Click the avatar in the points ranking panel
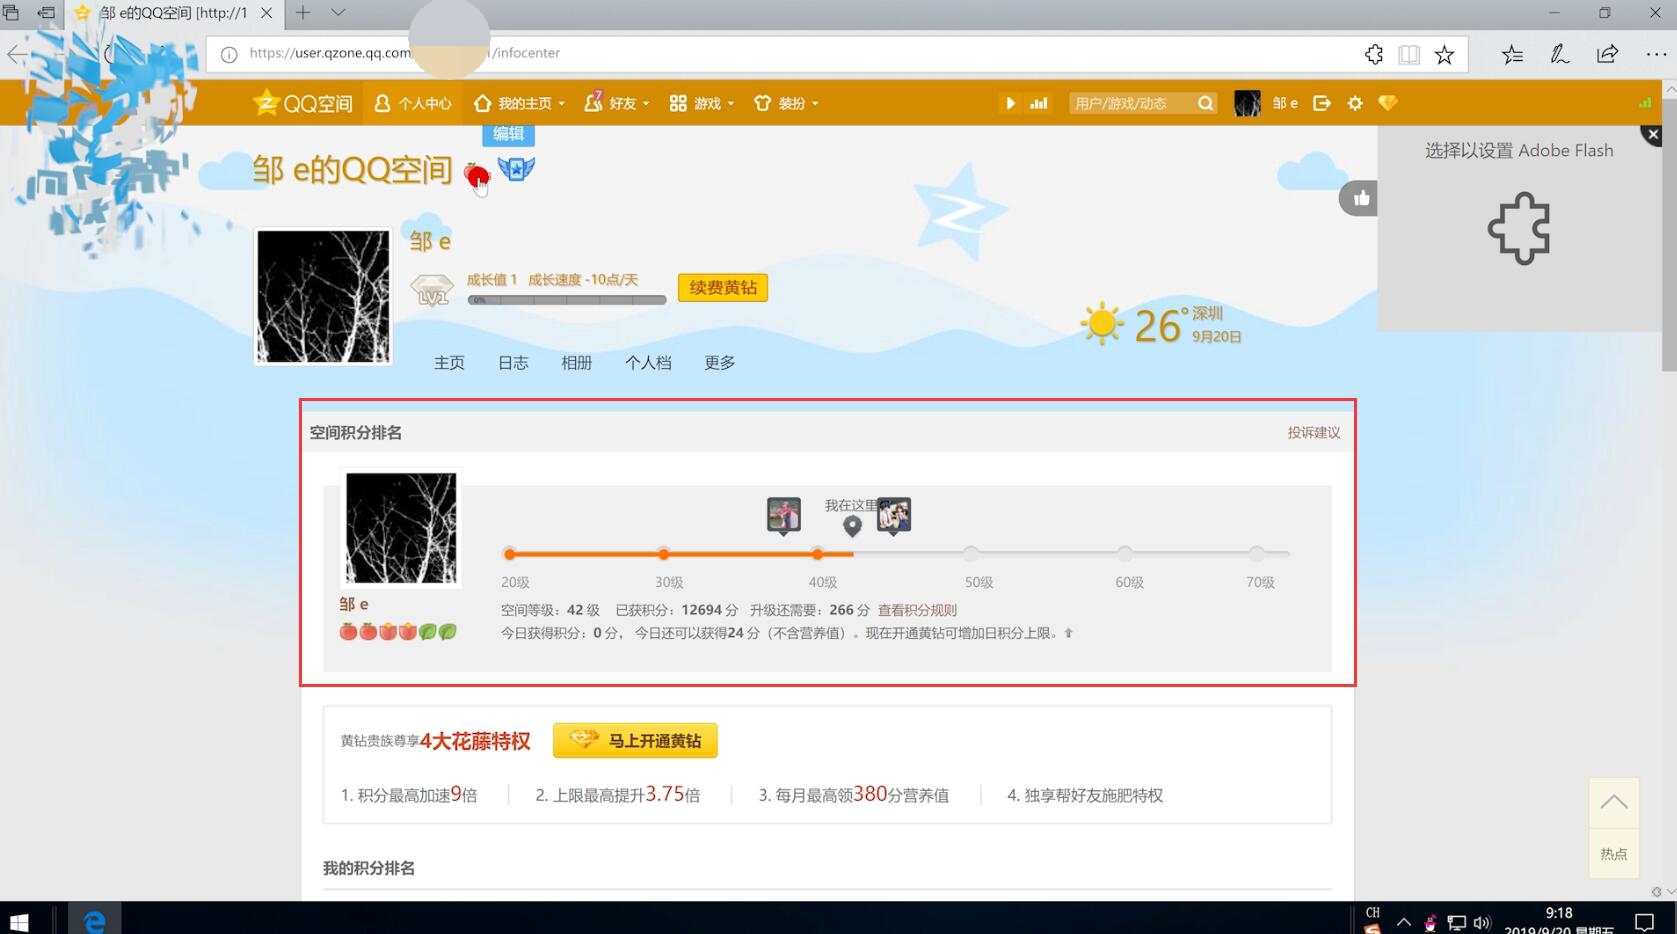Viewport: 1677px width, 934px height. (x=401, y=528)
